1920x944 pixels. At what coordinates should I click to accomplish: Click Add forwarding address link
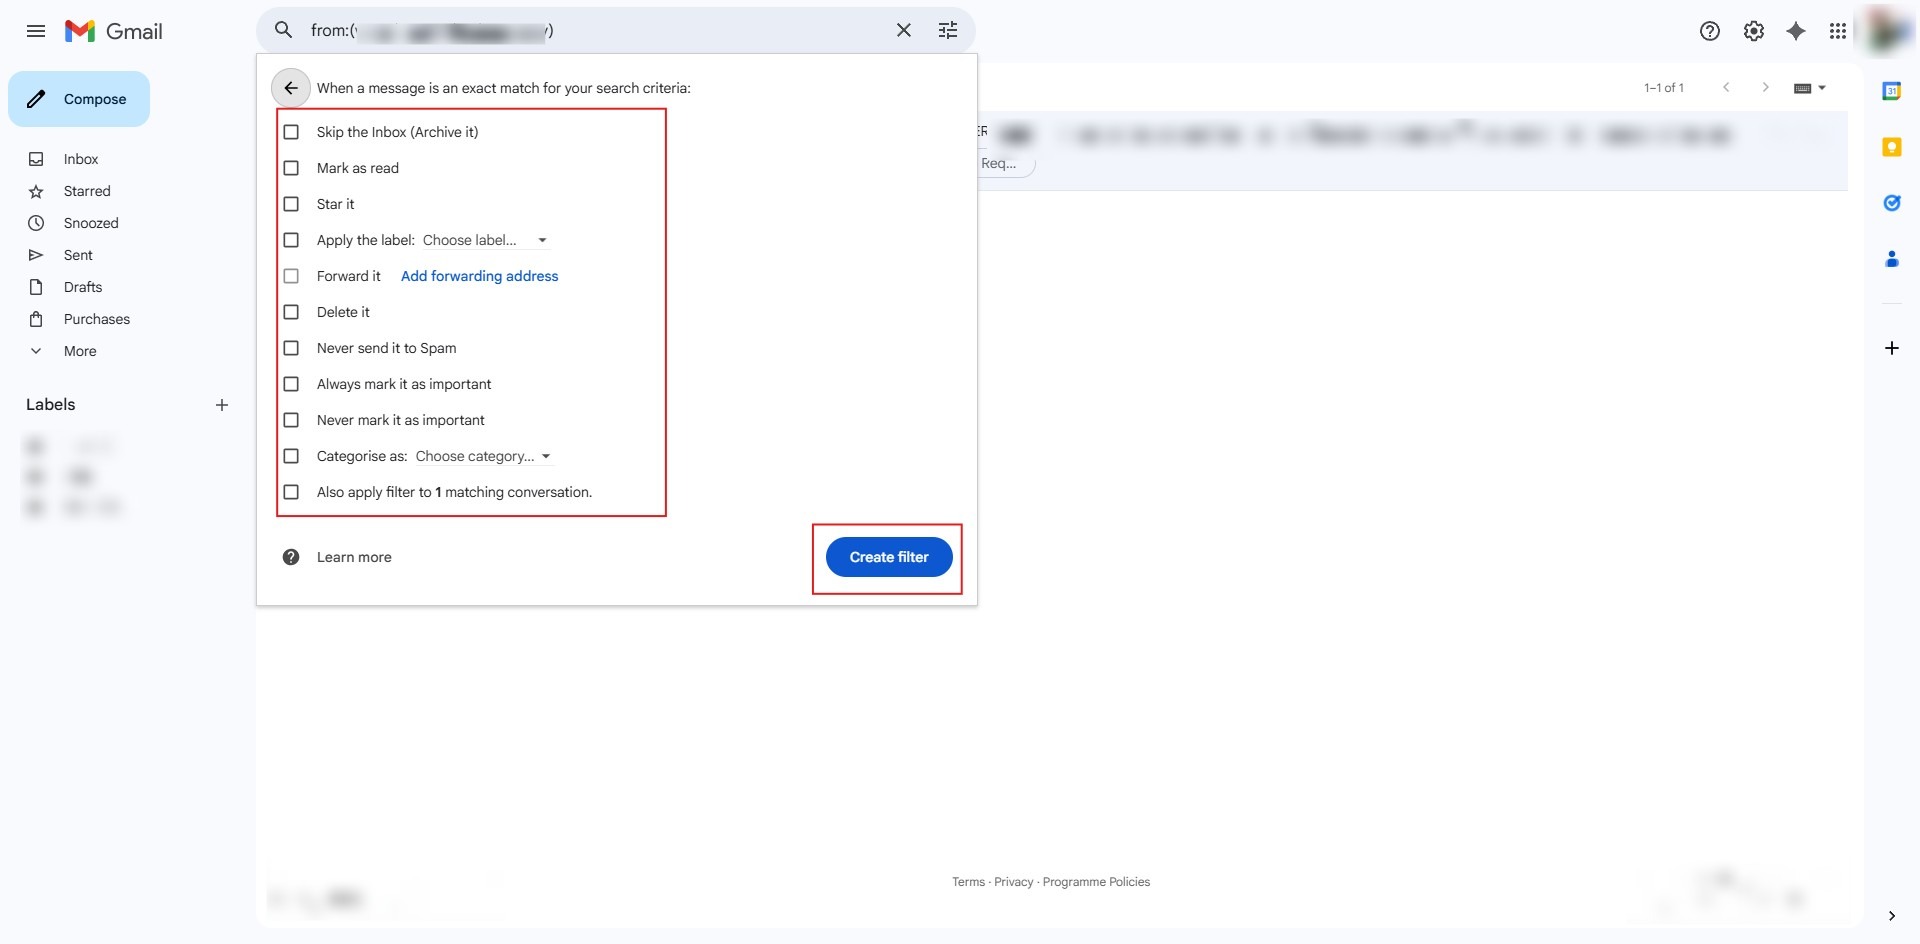coord(479,276)
